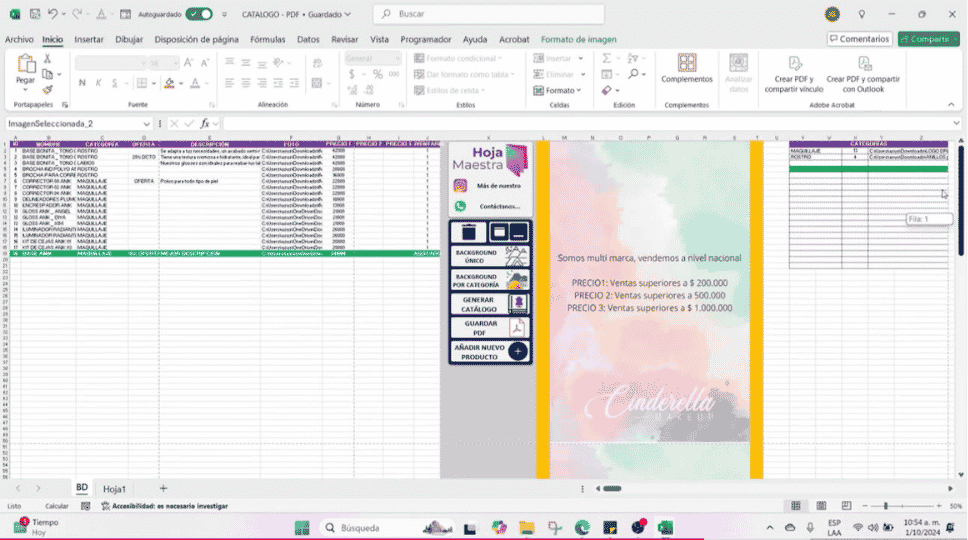Open the Insertar cells dropdown
Image resolution: width=968 pixels, height=540 pixels.
pos(559,58)
